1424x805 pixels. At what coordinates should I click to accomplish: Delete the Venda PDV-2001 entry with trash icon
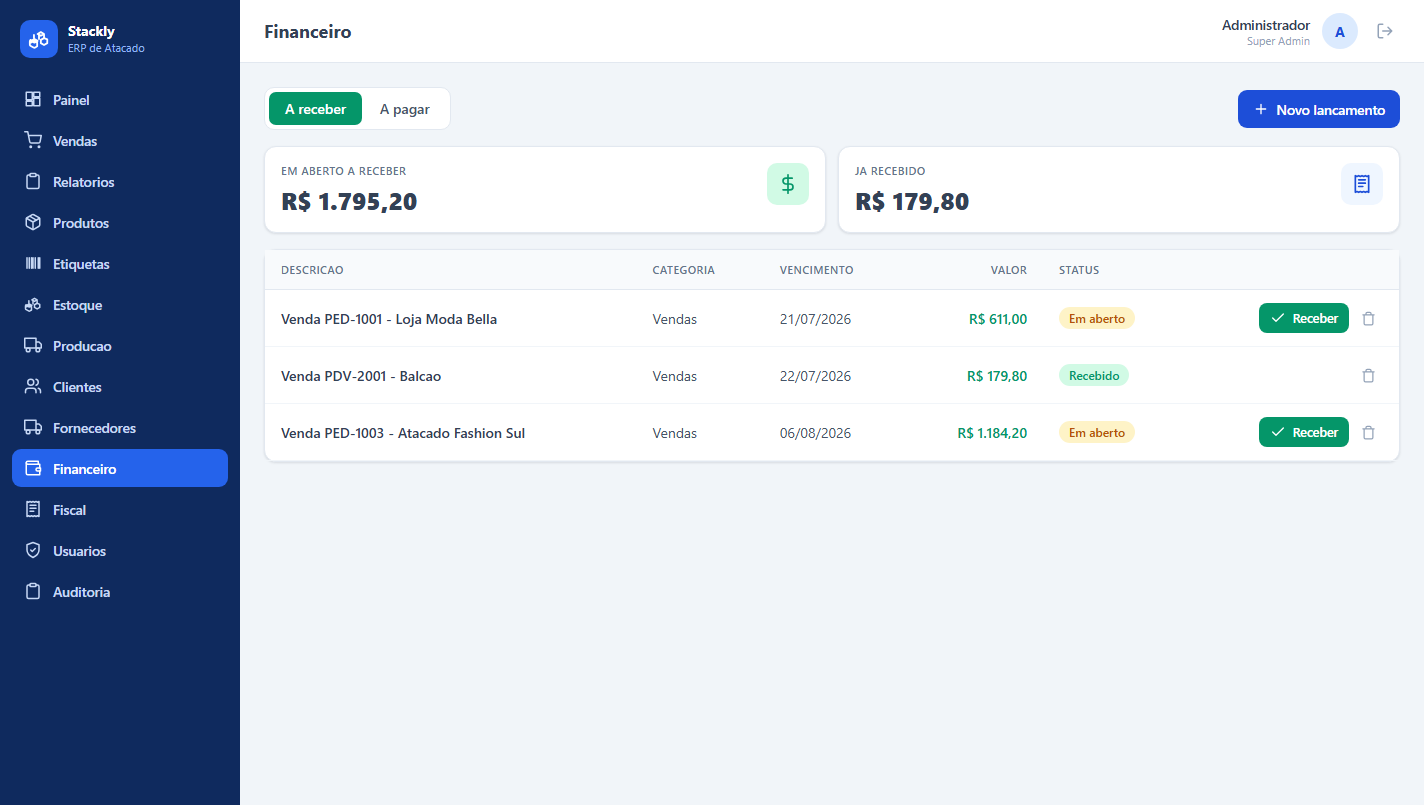click(x=1369, y=376)
